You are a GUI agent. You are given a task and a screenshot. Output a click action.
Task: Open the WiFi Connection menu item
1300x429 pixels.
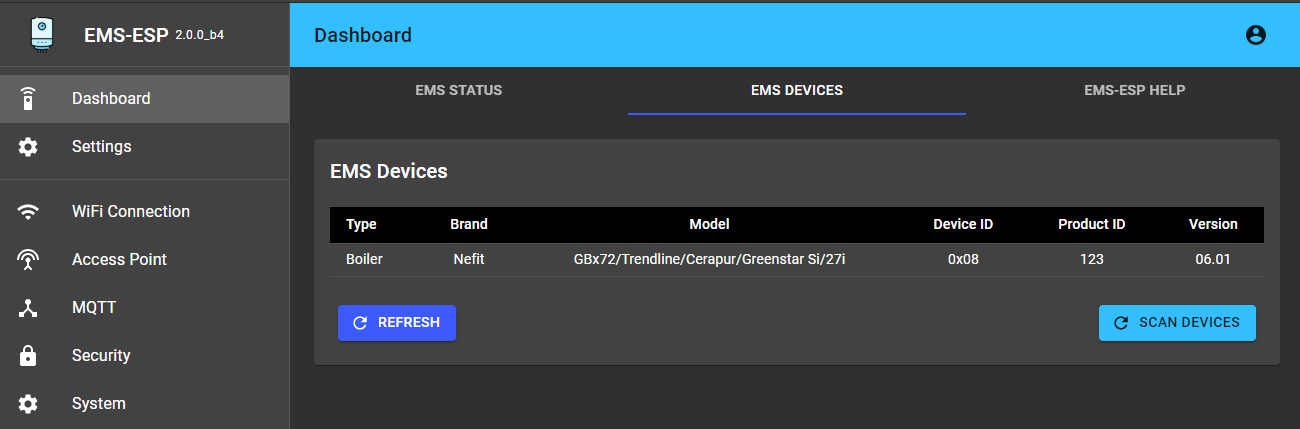[x=131, y=212]
